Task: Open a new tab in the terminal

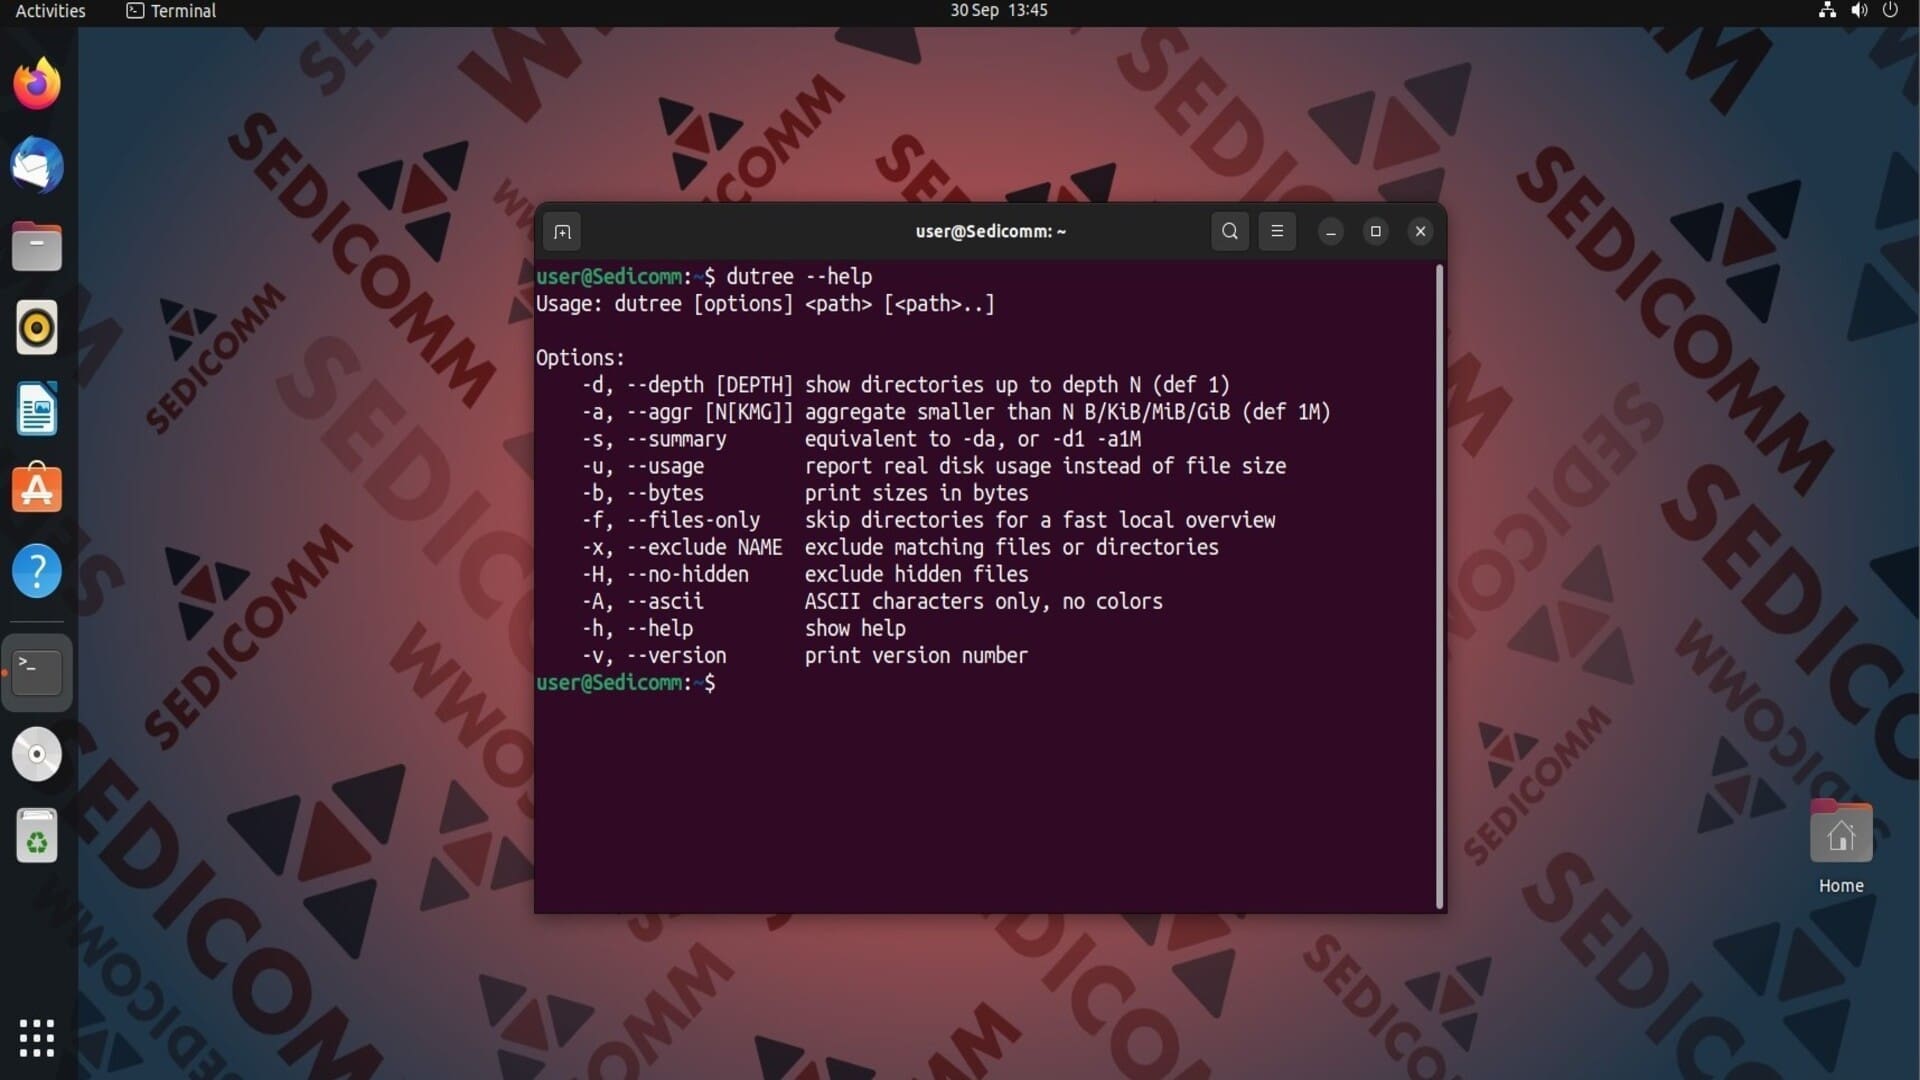Action: coord(563,232)
